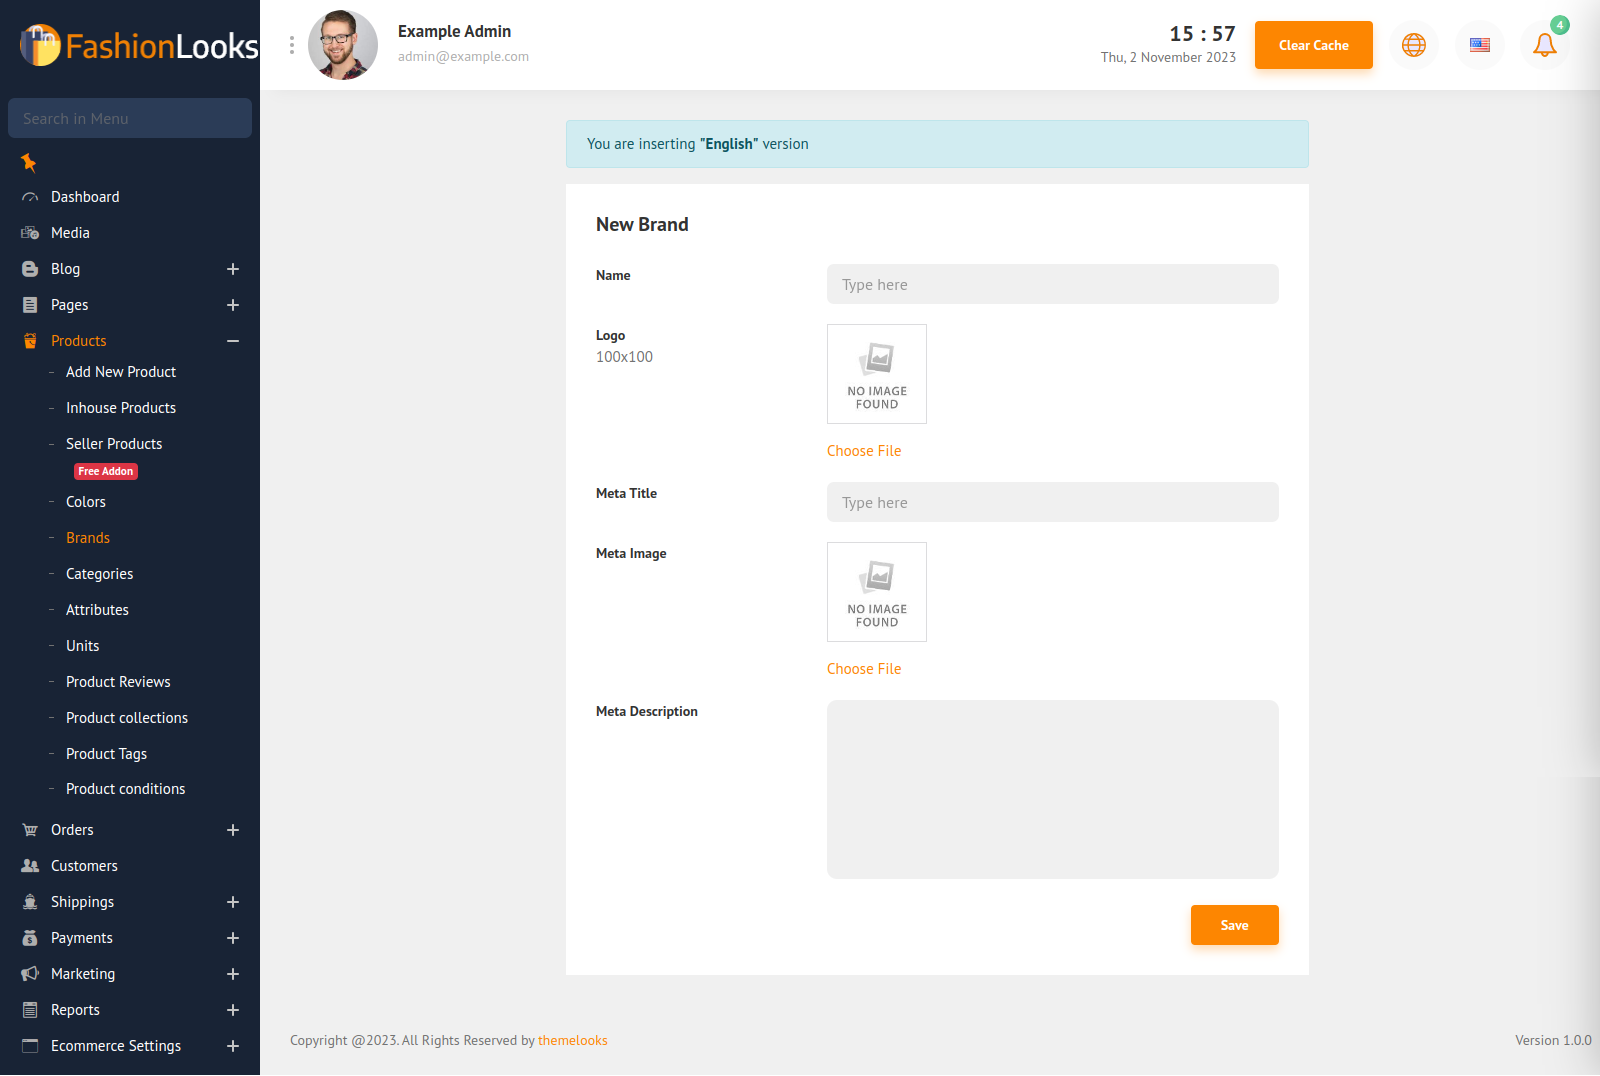Click the FashionLooks logo
The height and width of the screenshot is (1076, 1600).
[139, 46]
